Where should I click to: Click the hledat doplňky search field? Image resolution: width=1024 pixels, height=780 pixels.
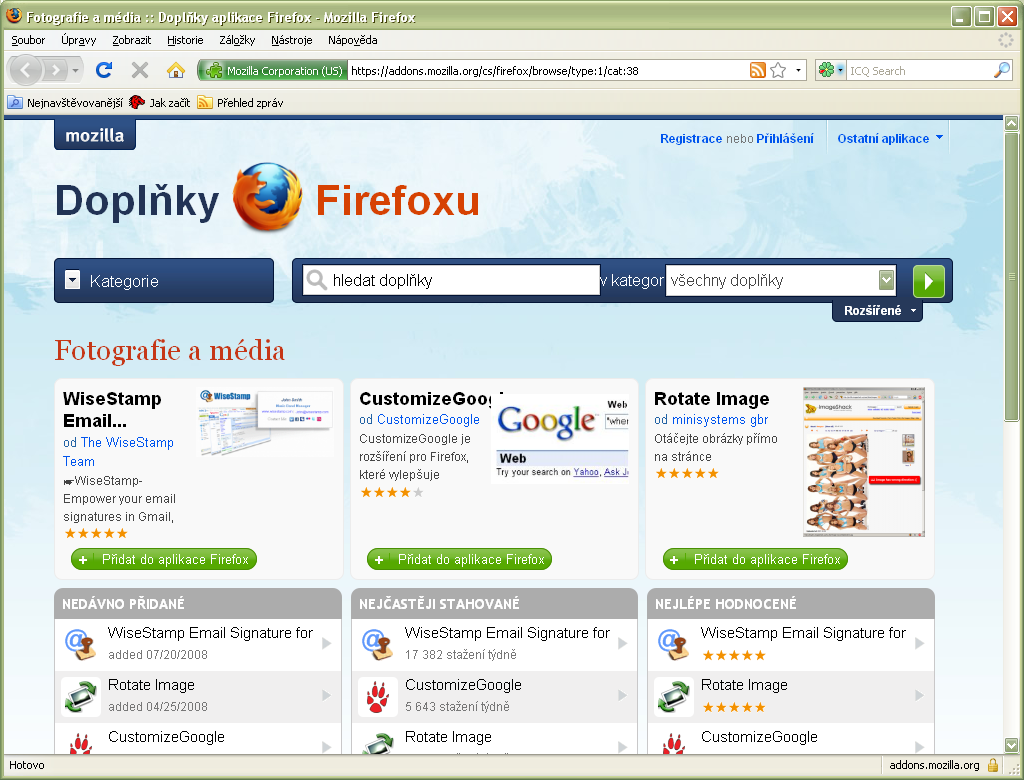click(x=451, y=280)
